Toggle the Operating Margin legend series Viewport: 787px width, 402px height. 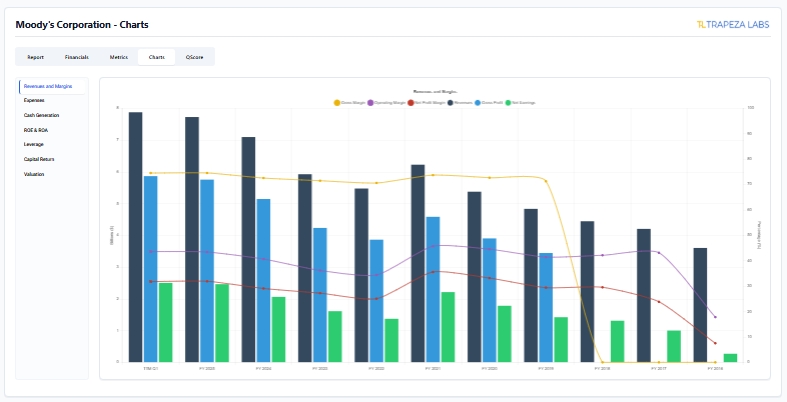point(386,103)
